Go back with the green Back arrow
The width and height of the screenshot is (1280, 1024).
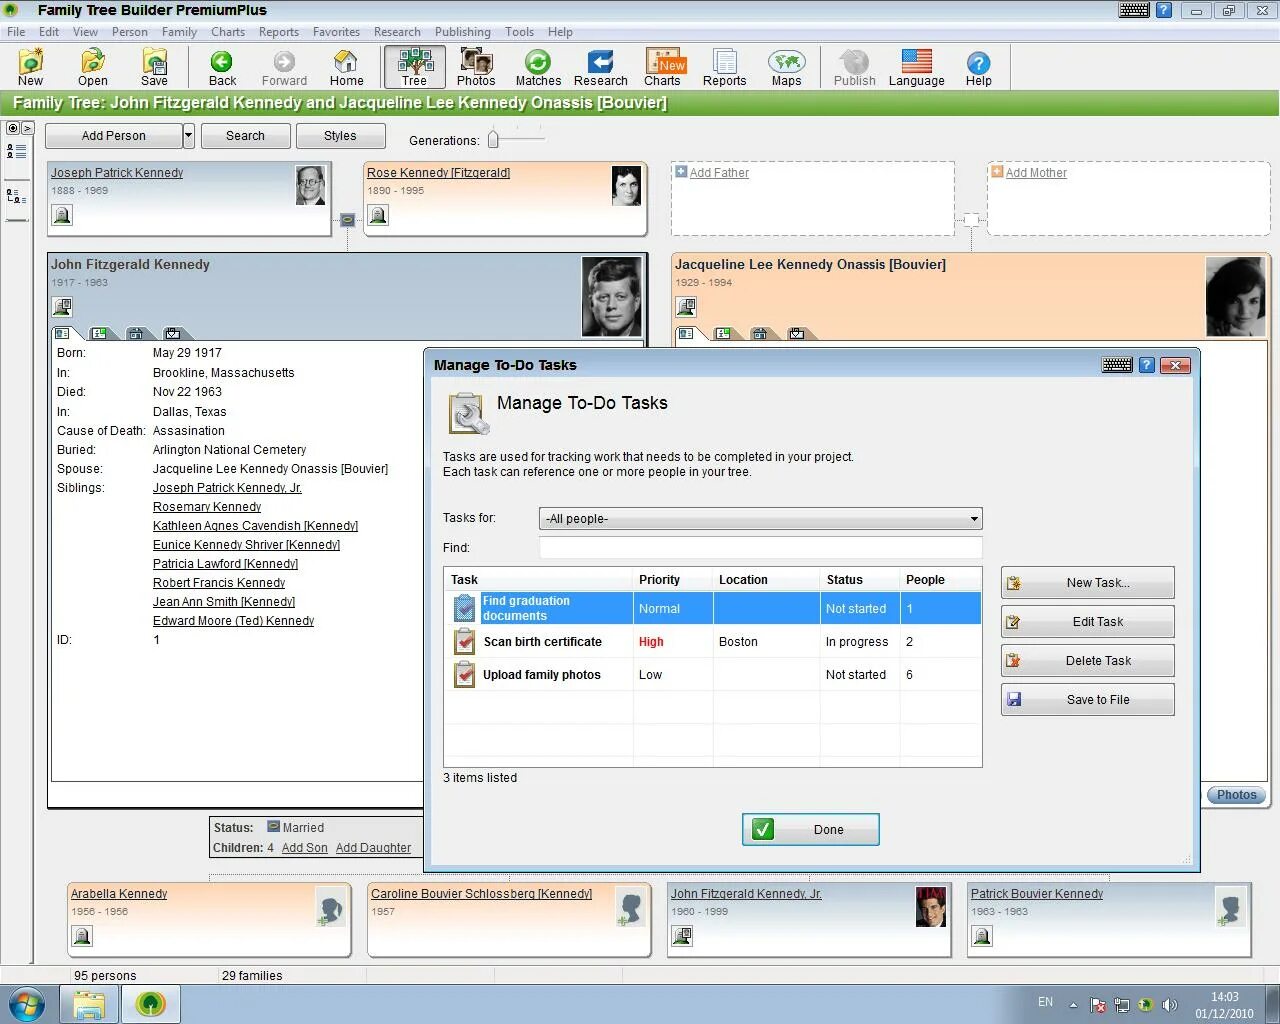point(222,67)
